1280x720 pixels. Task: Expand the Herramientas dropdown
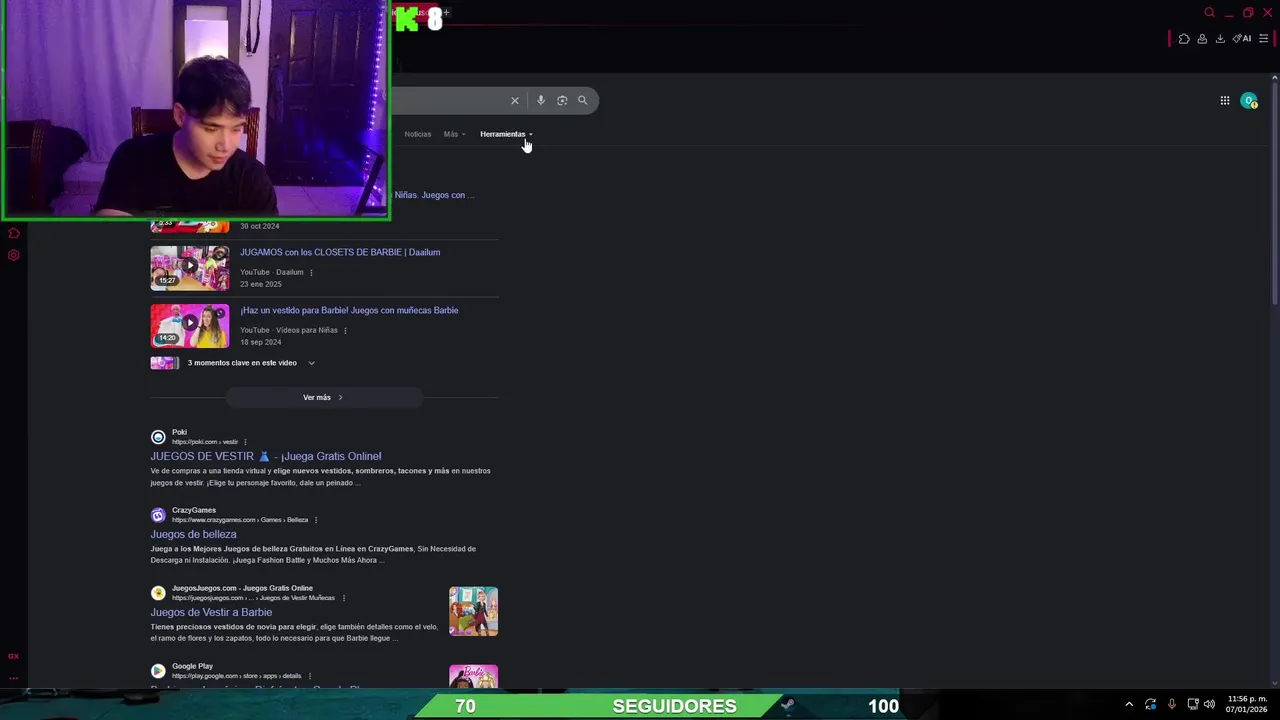[x=506, y=134]
